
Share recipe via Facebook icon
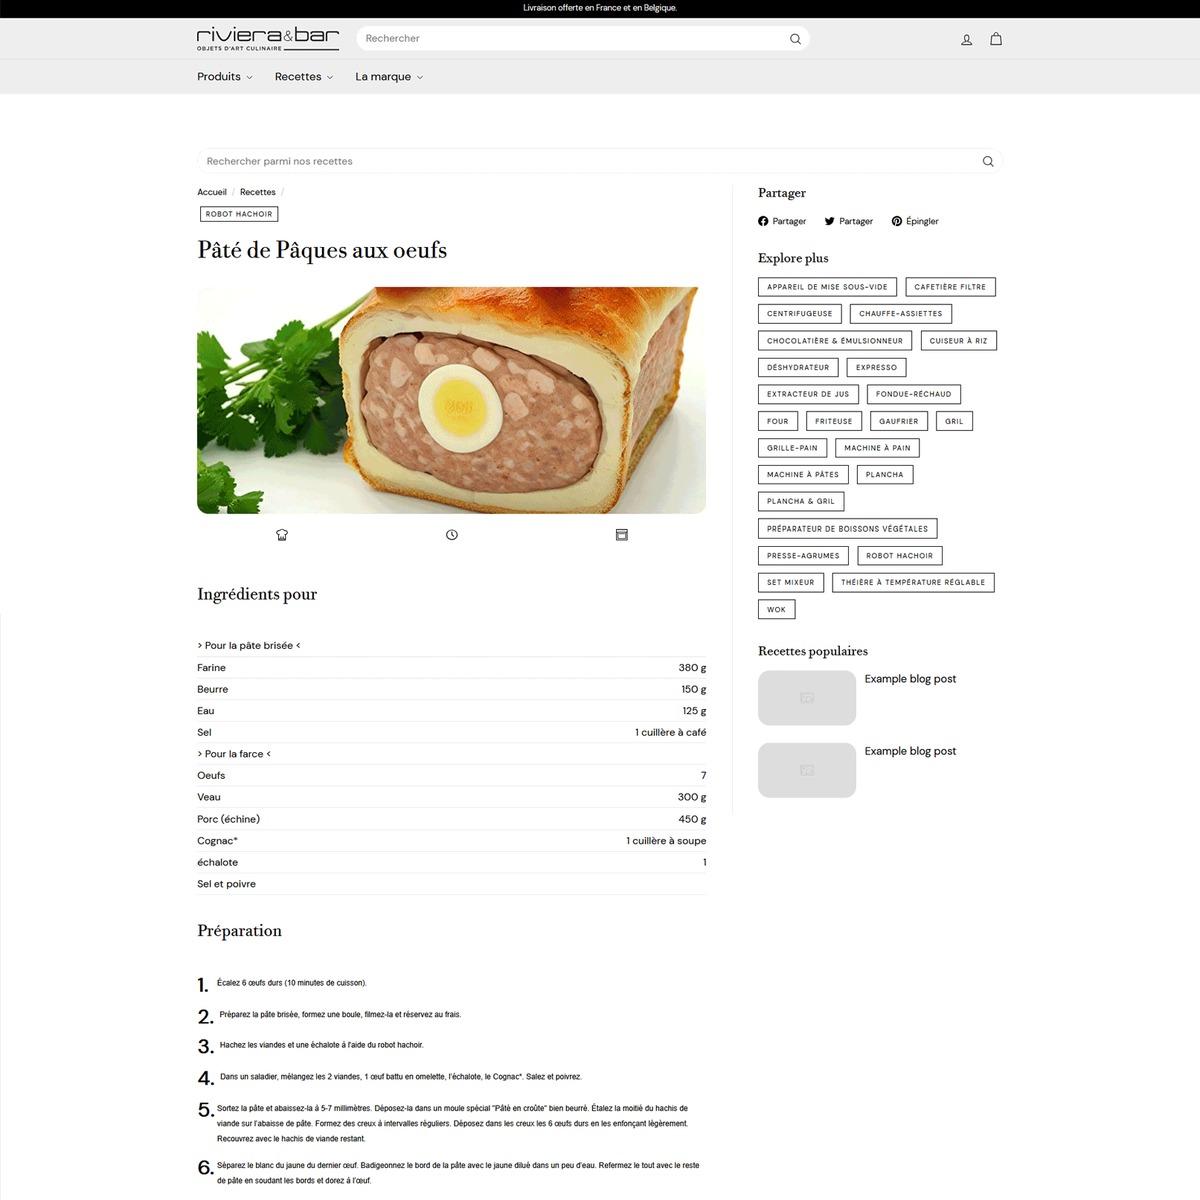[763, 221]
